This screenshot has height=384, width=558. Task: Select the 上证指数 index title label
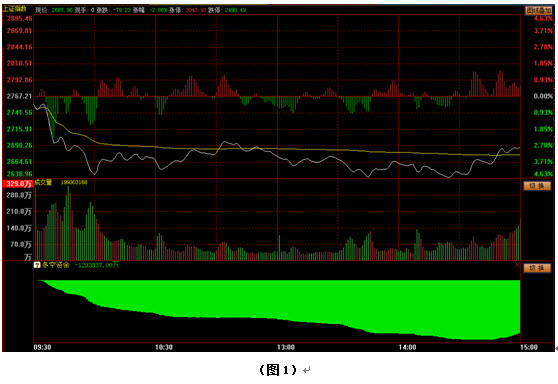(x=15, y=9)
